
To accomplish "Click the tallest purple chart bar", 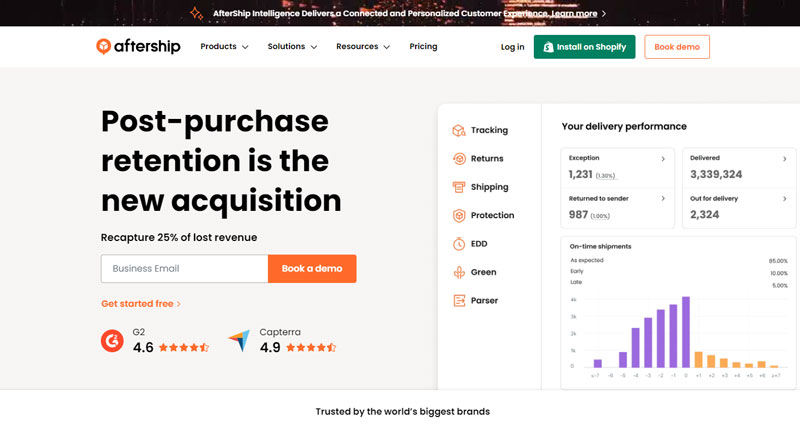I will [x=686, y=332].
